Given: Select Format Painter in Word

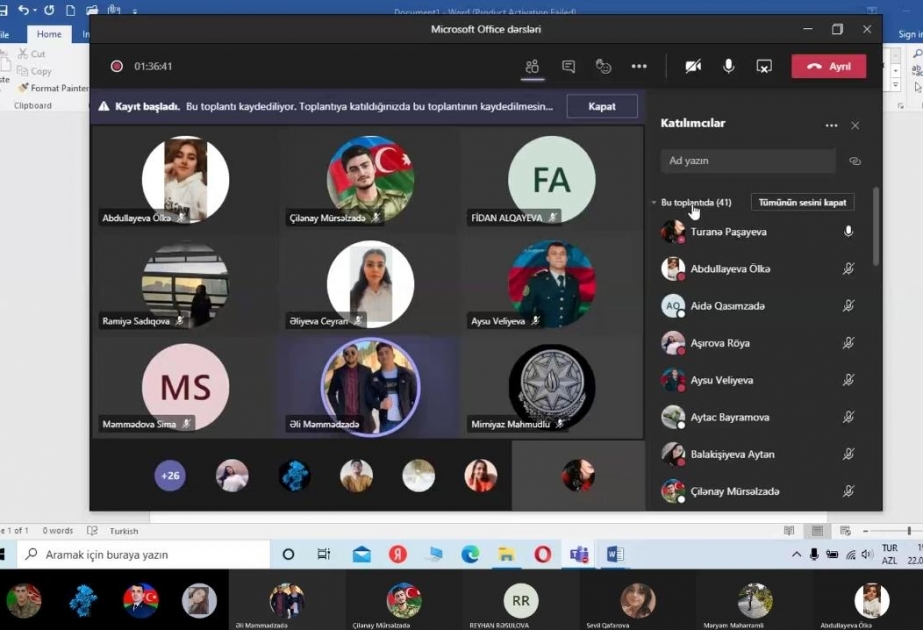Looking at the screenshot, I should pyautogui.click(x=53, y=88).
